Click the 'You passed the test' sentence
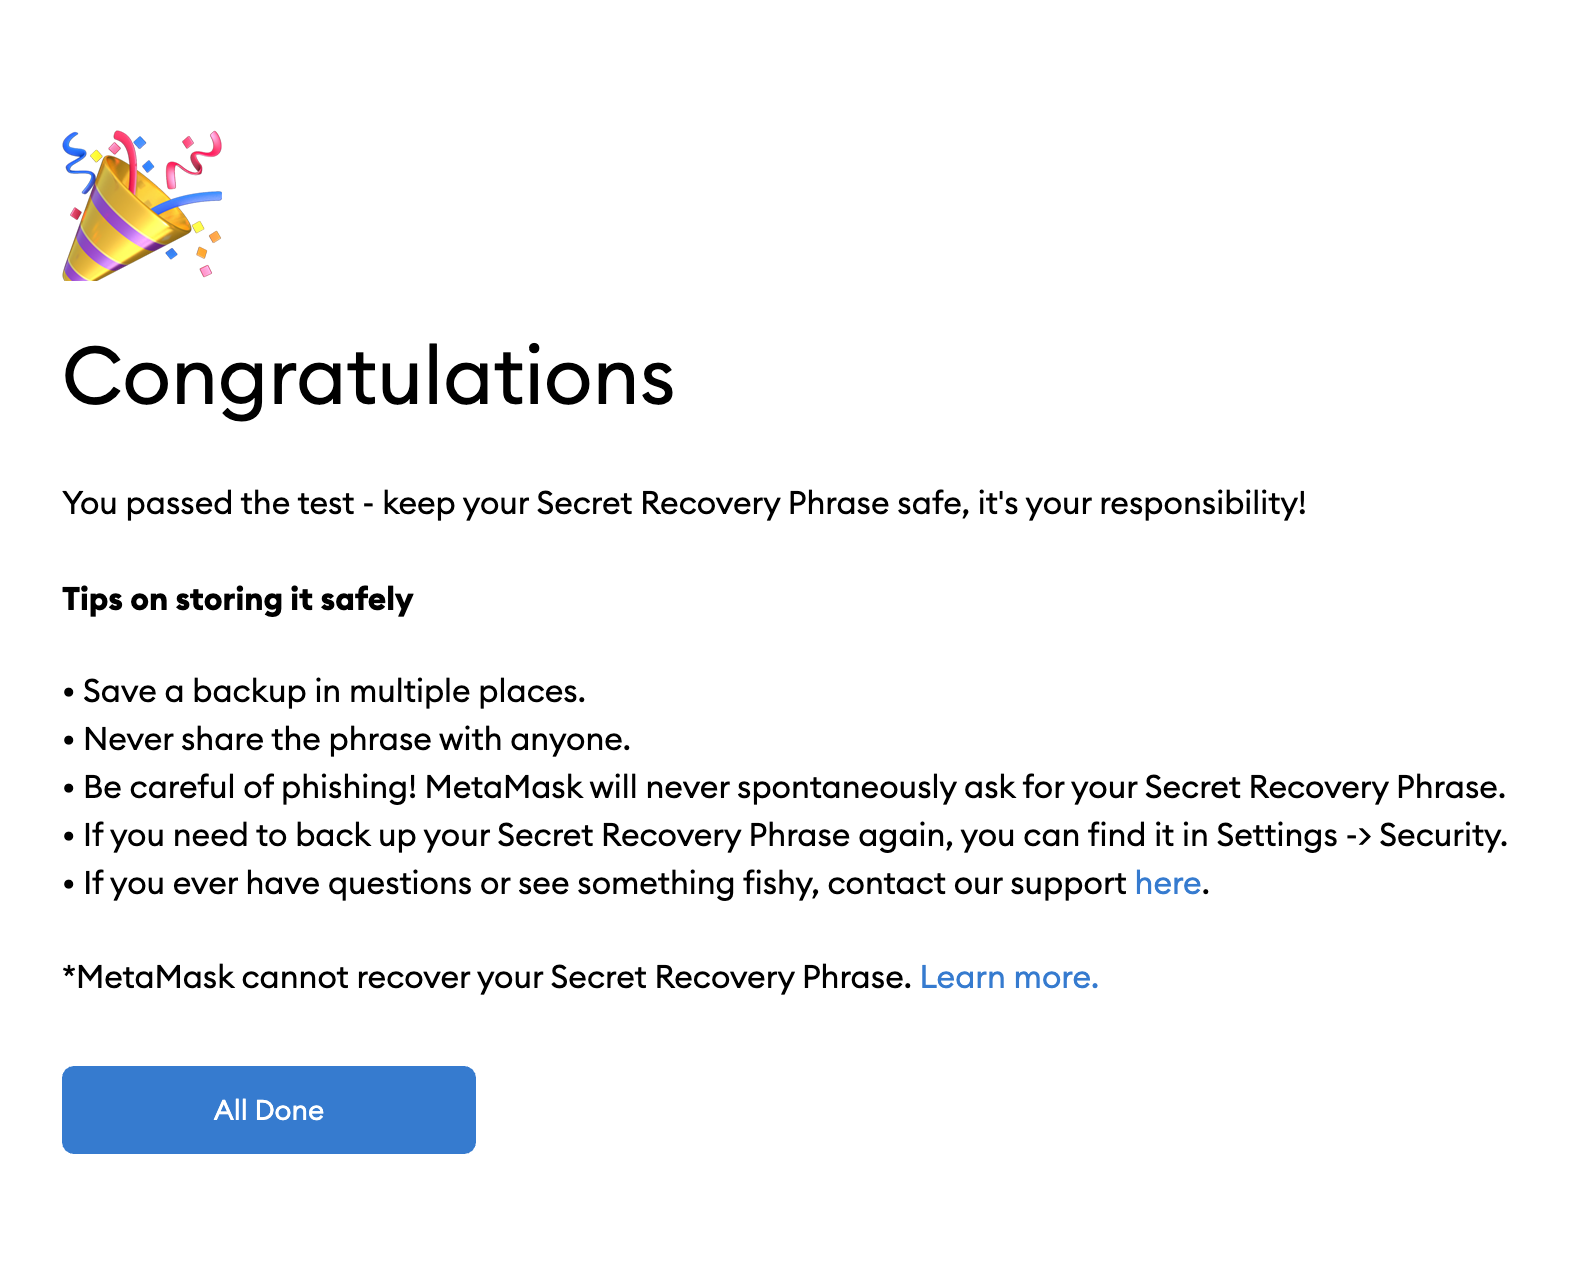The width and height of the screenshot is (1594, 1282). coord(208,503)
